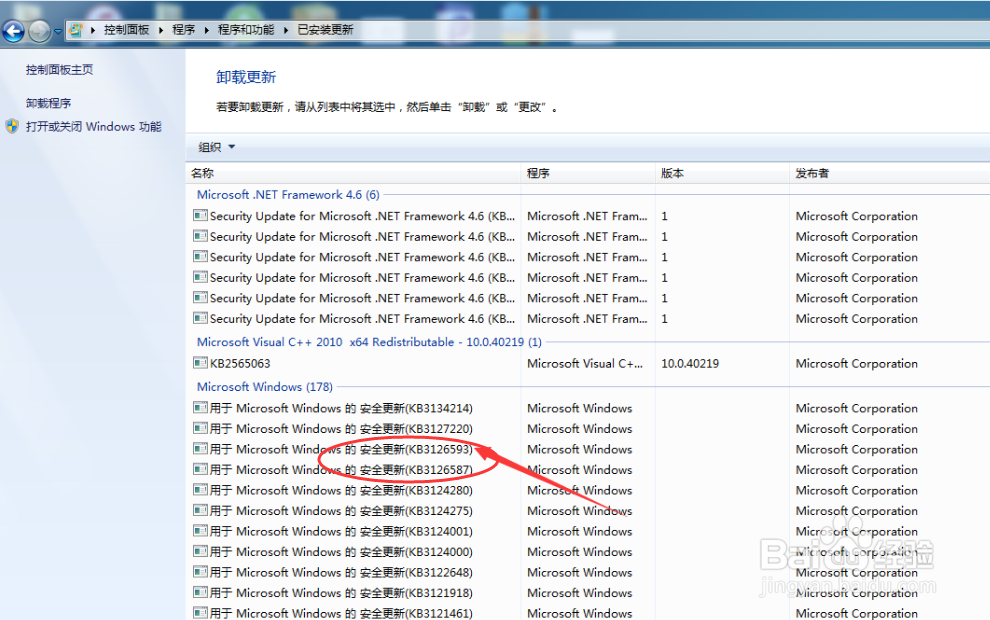Open the recent pages dropdown arrow

(x=57, y=31)
